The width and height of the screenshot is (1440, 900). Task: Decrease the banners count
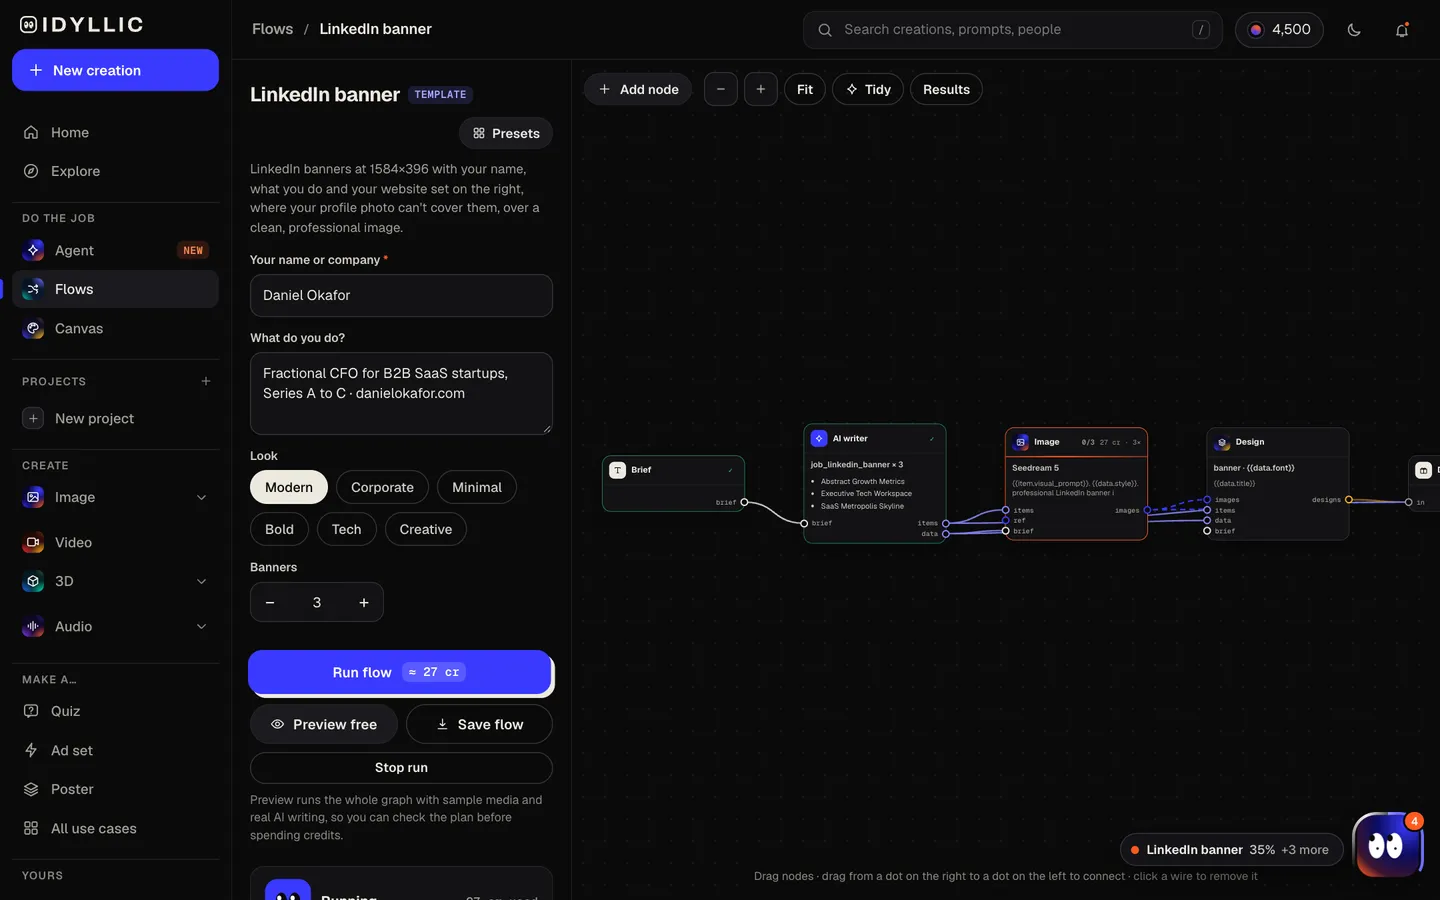tap(270, 602)
